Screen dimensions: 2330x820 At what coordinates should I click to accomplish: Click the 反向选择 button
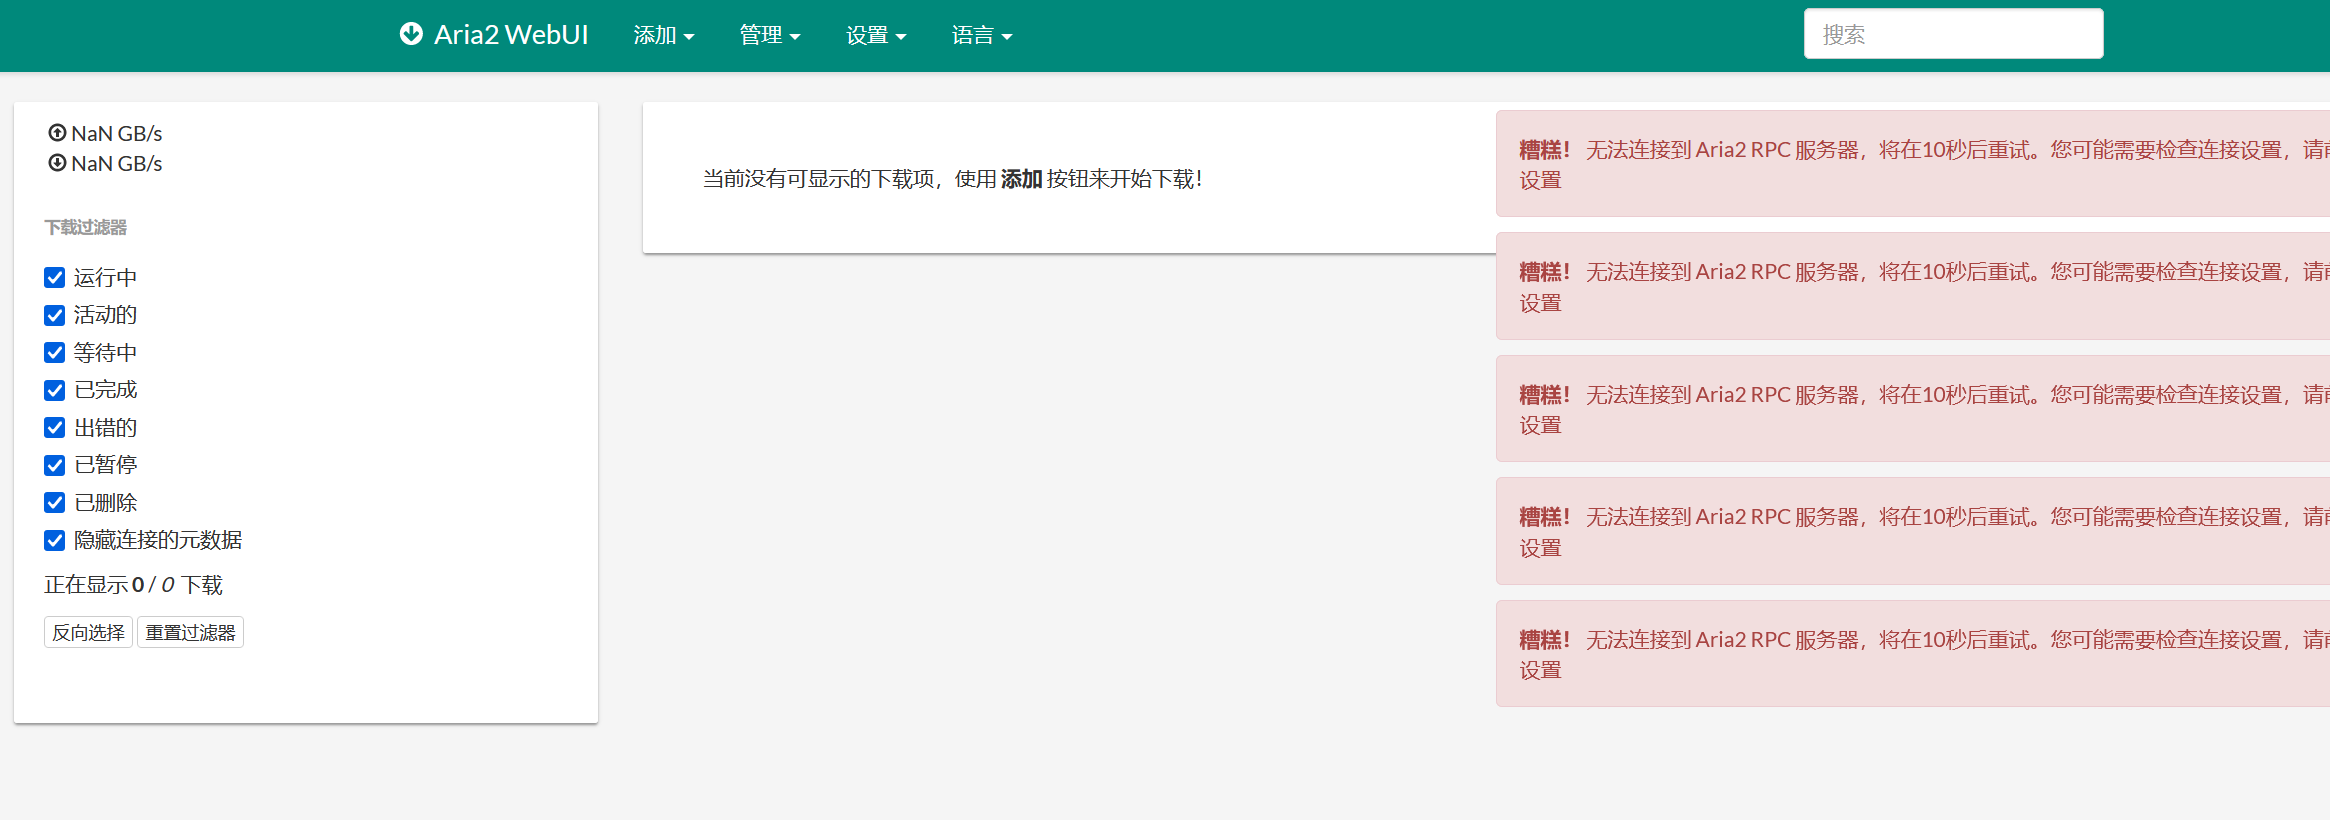[88, 633]
